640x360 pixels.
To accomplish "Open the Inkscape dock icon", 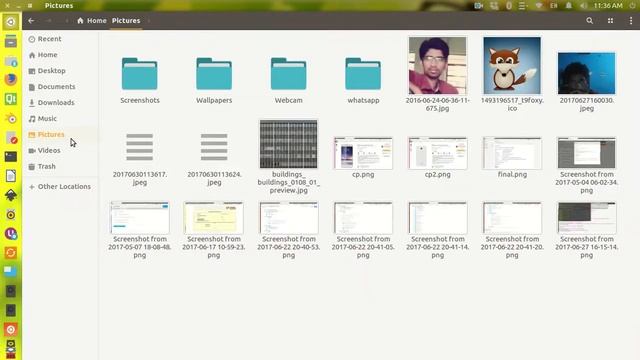I will [11, 195].
